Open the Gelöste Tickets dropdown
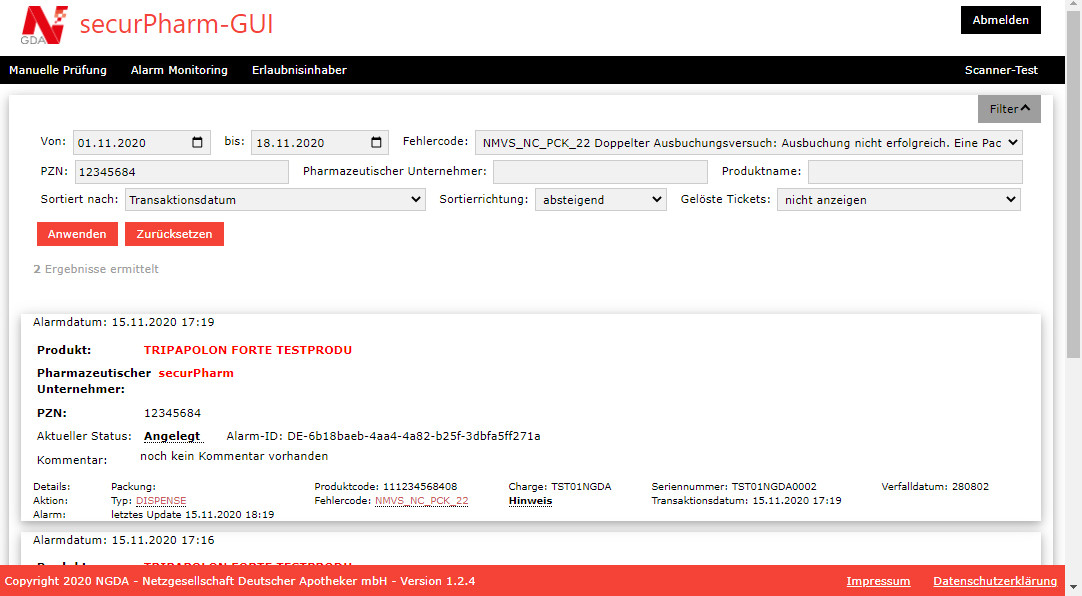1082x596 pixels. pyautogui.click(x=898, y=199)
